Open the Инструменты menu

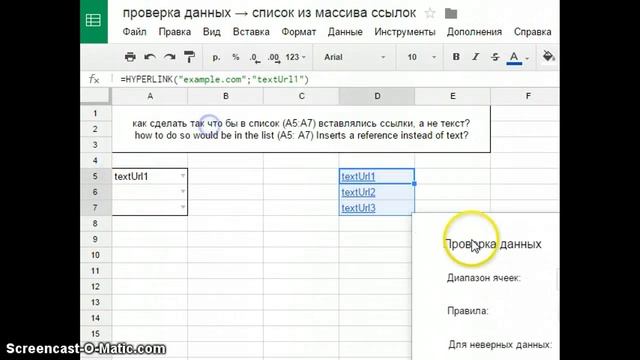405,32
